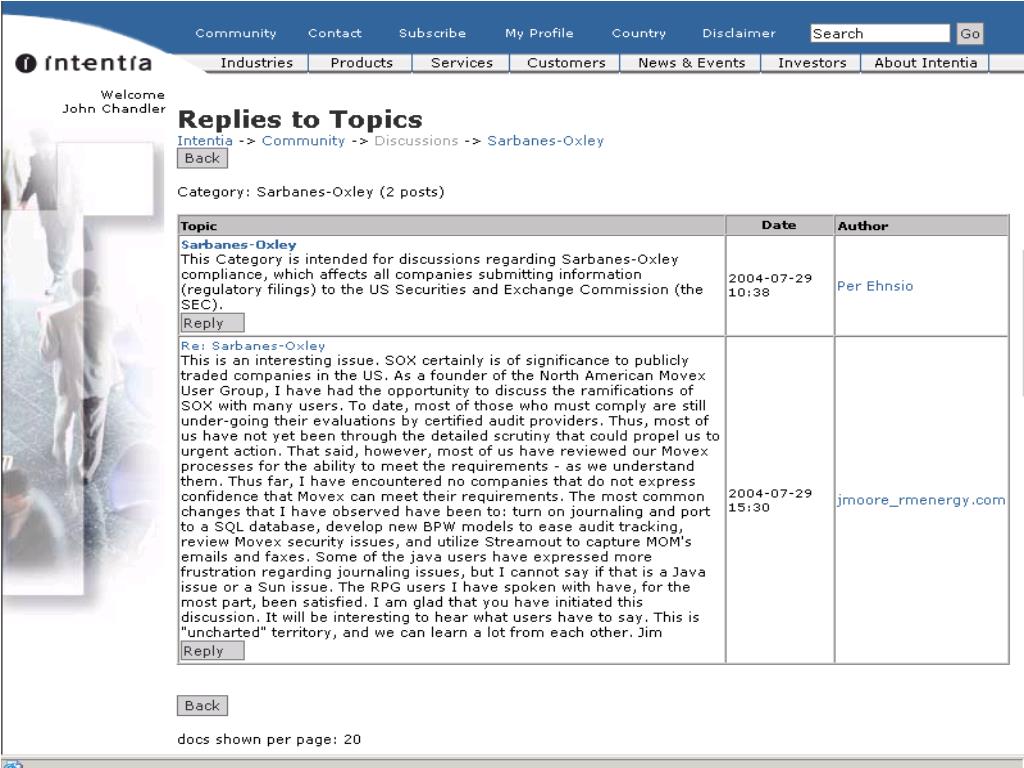Click the Replies to Topics heading
Screen dimensions: 1024x768
[x=300, y=120]
